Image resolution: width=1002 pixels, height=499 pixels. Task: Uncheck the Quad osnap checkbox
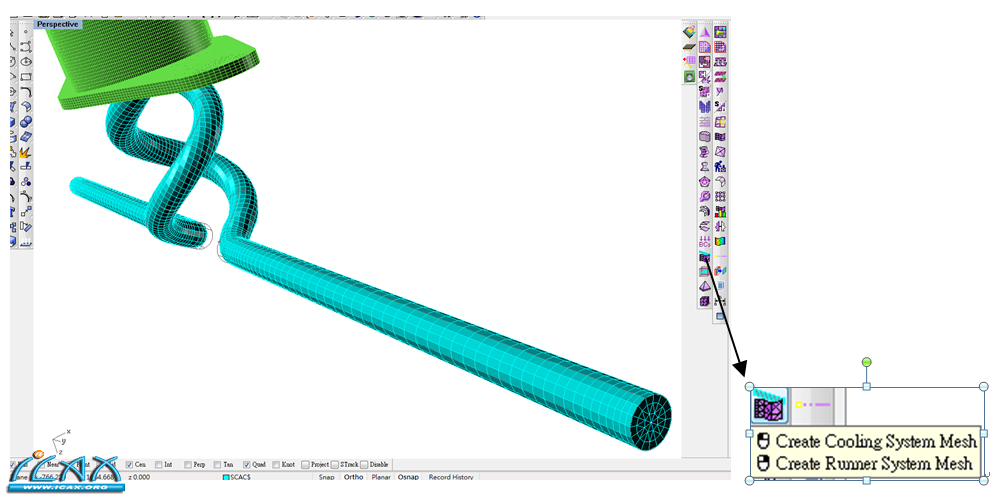point(247,464)
